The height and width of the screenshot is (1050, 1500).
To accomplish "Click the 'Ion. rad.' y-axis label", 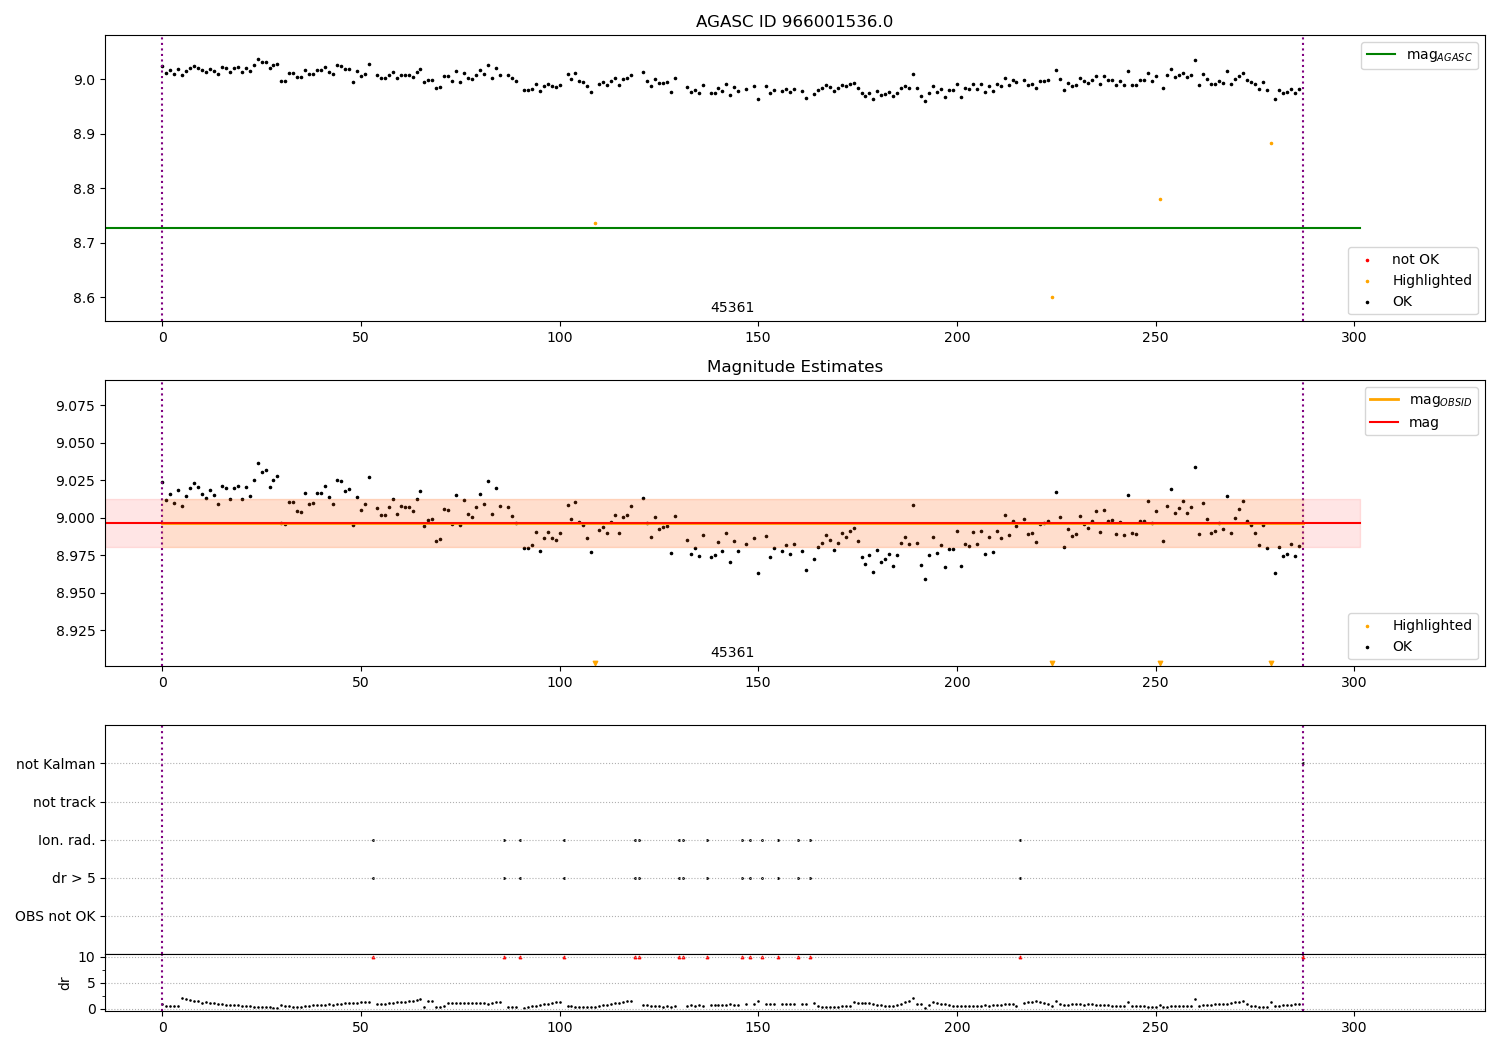I will tap(67, 841).
